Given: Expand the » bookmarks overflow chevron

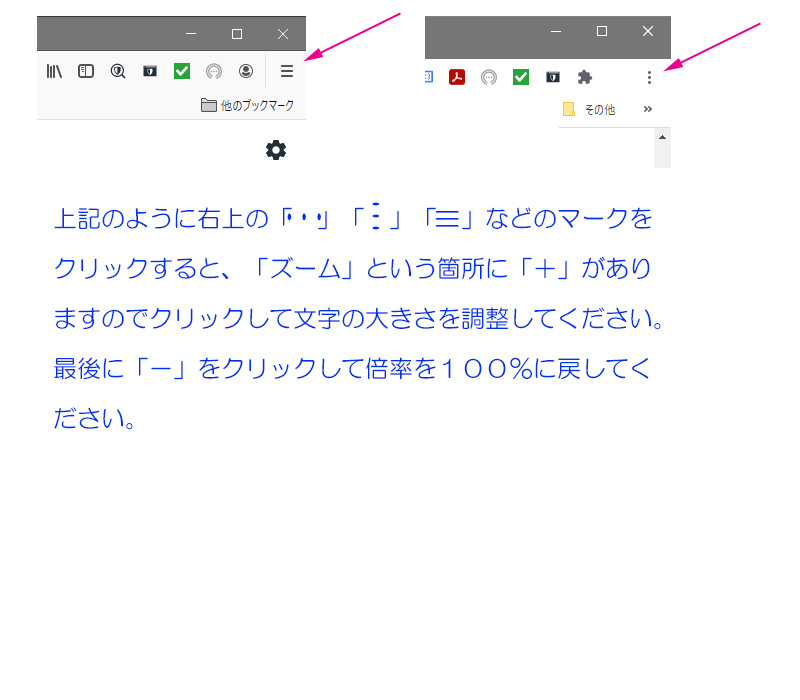Looking at the screenshot, I should (x=648, y=109).
